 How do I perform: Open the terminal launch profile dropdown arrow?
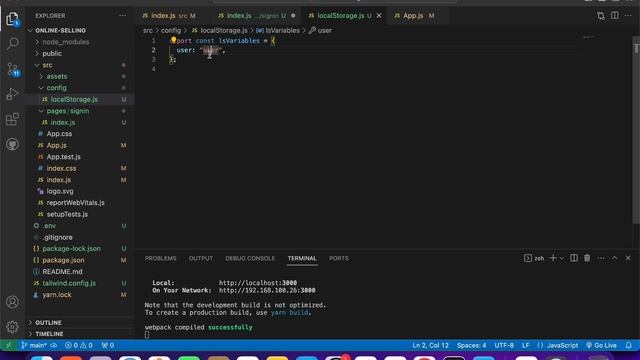coord(562,258)
